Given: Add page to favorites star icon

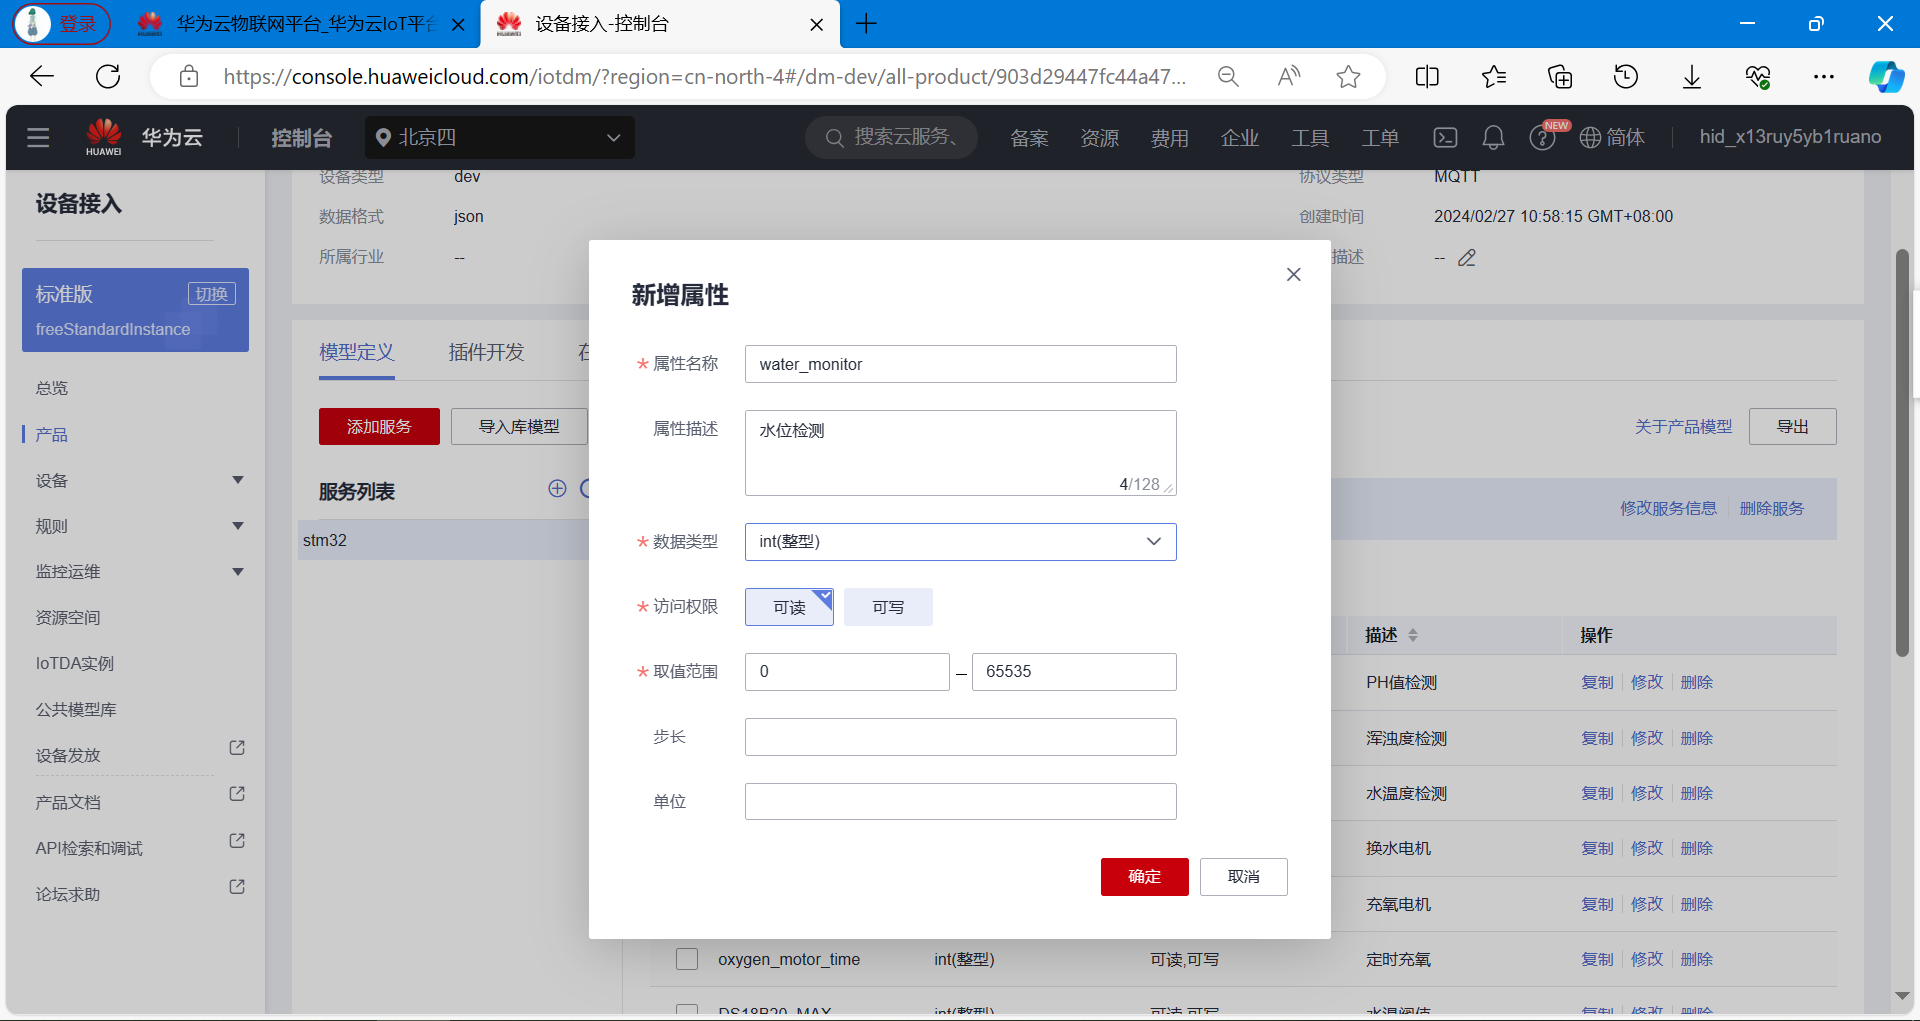Looking at the screenshot, I should coord(1348,76).
